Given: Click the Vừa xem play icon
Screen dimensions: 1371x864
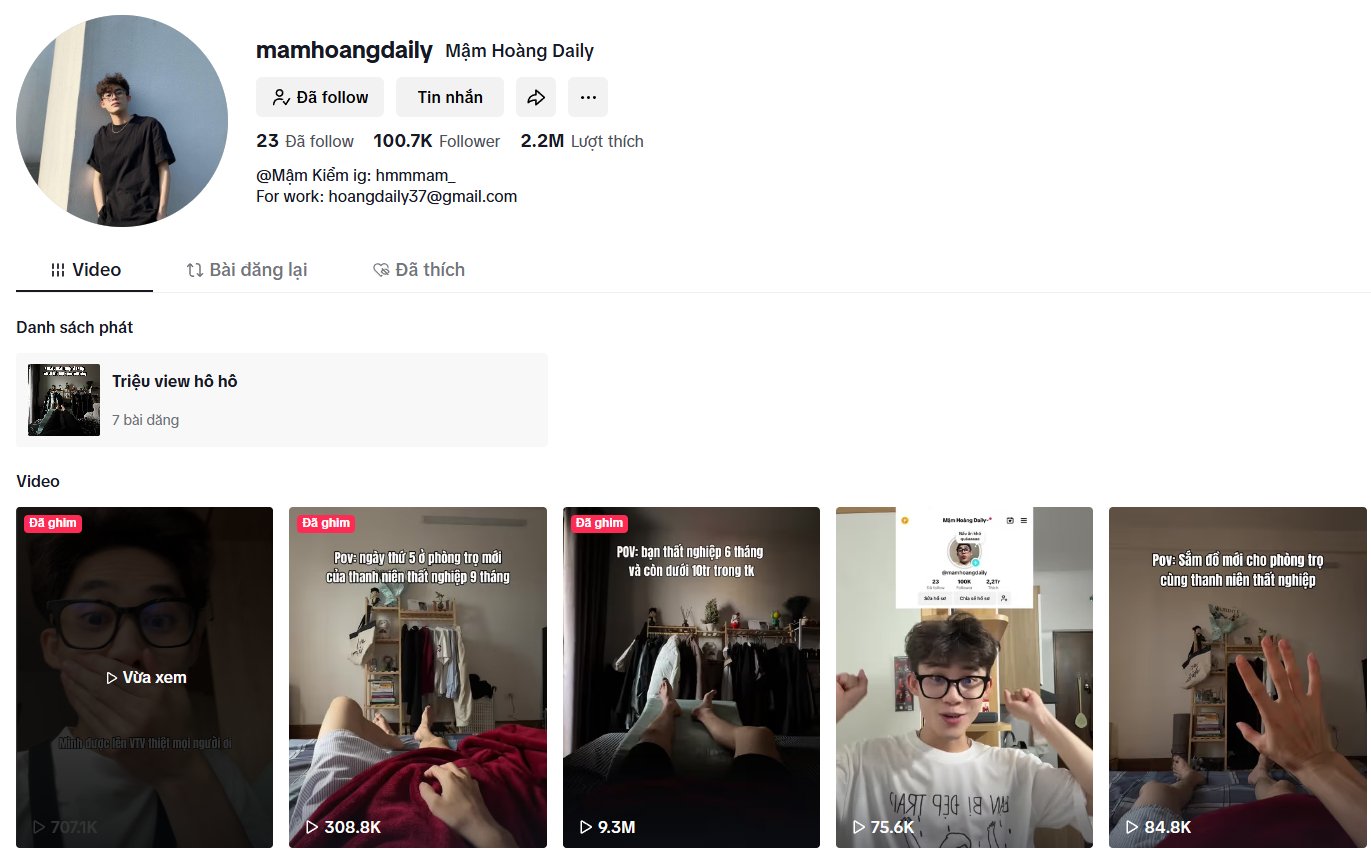Looking at the screenshot, I should [x=112, y=678].
